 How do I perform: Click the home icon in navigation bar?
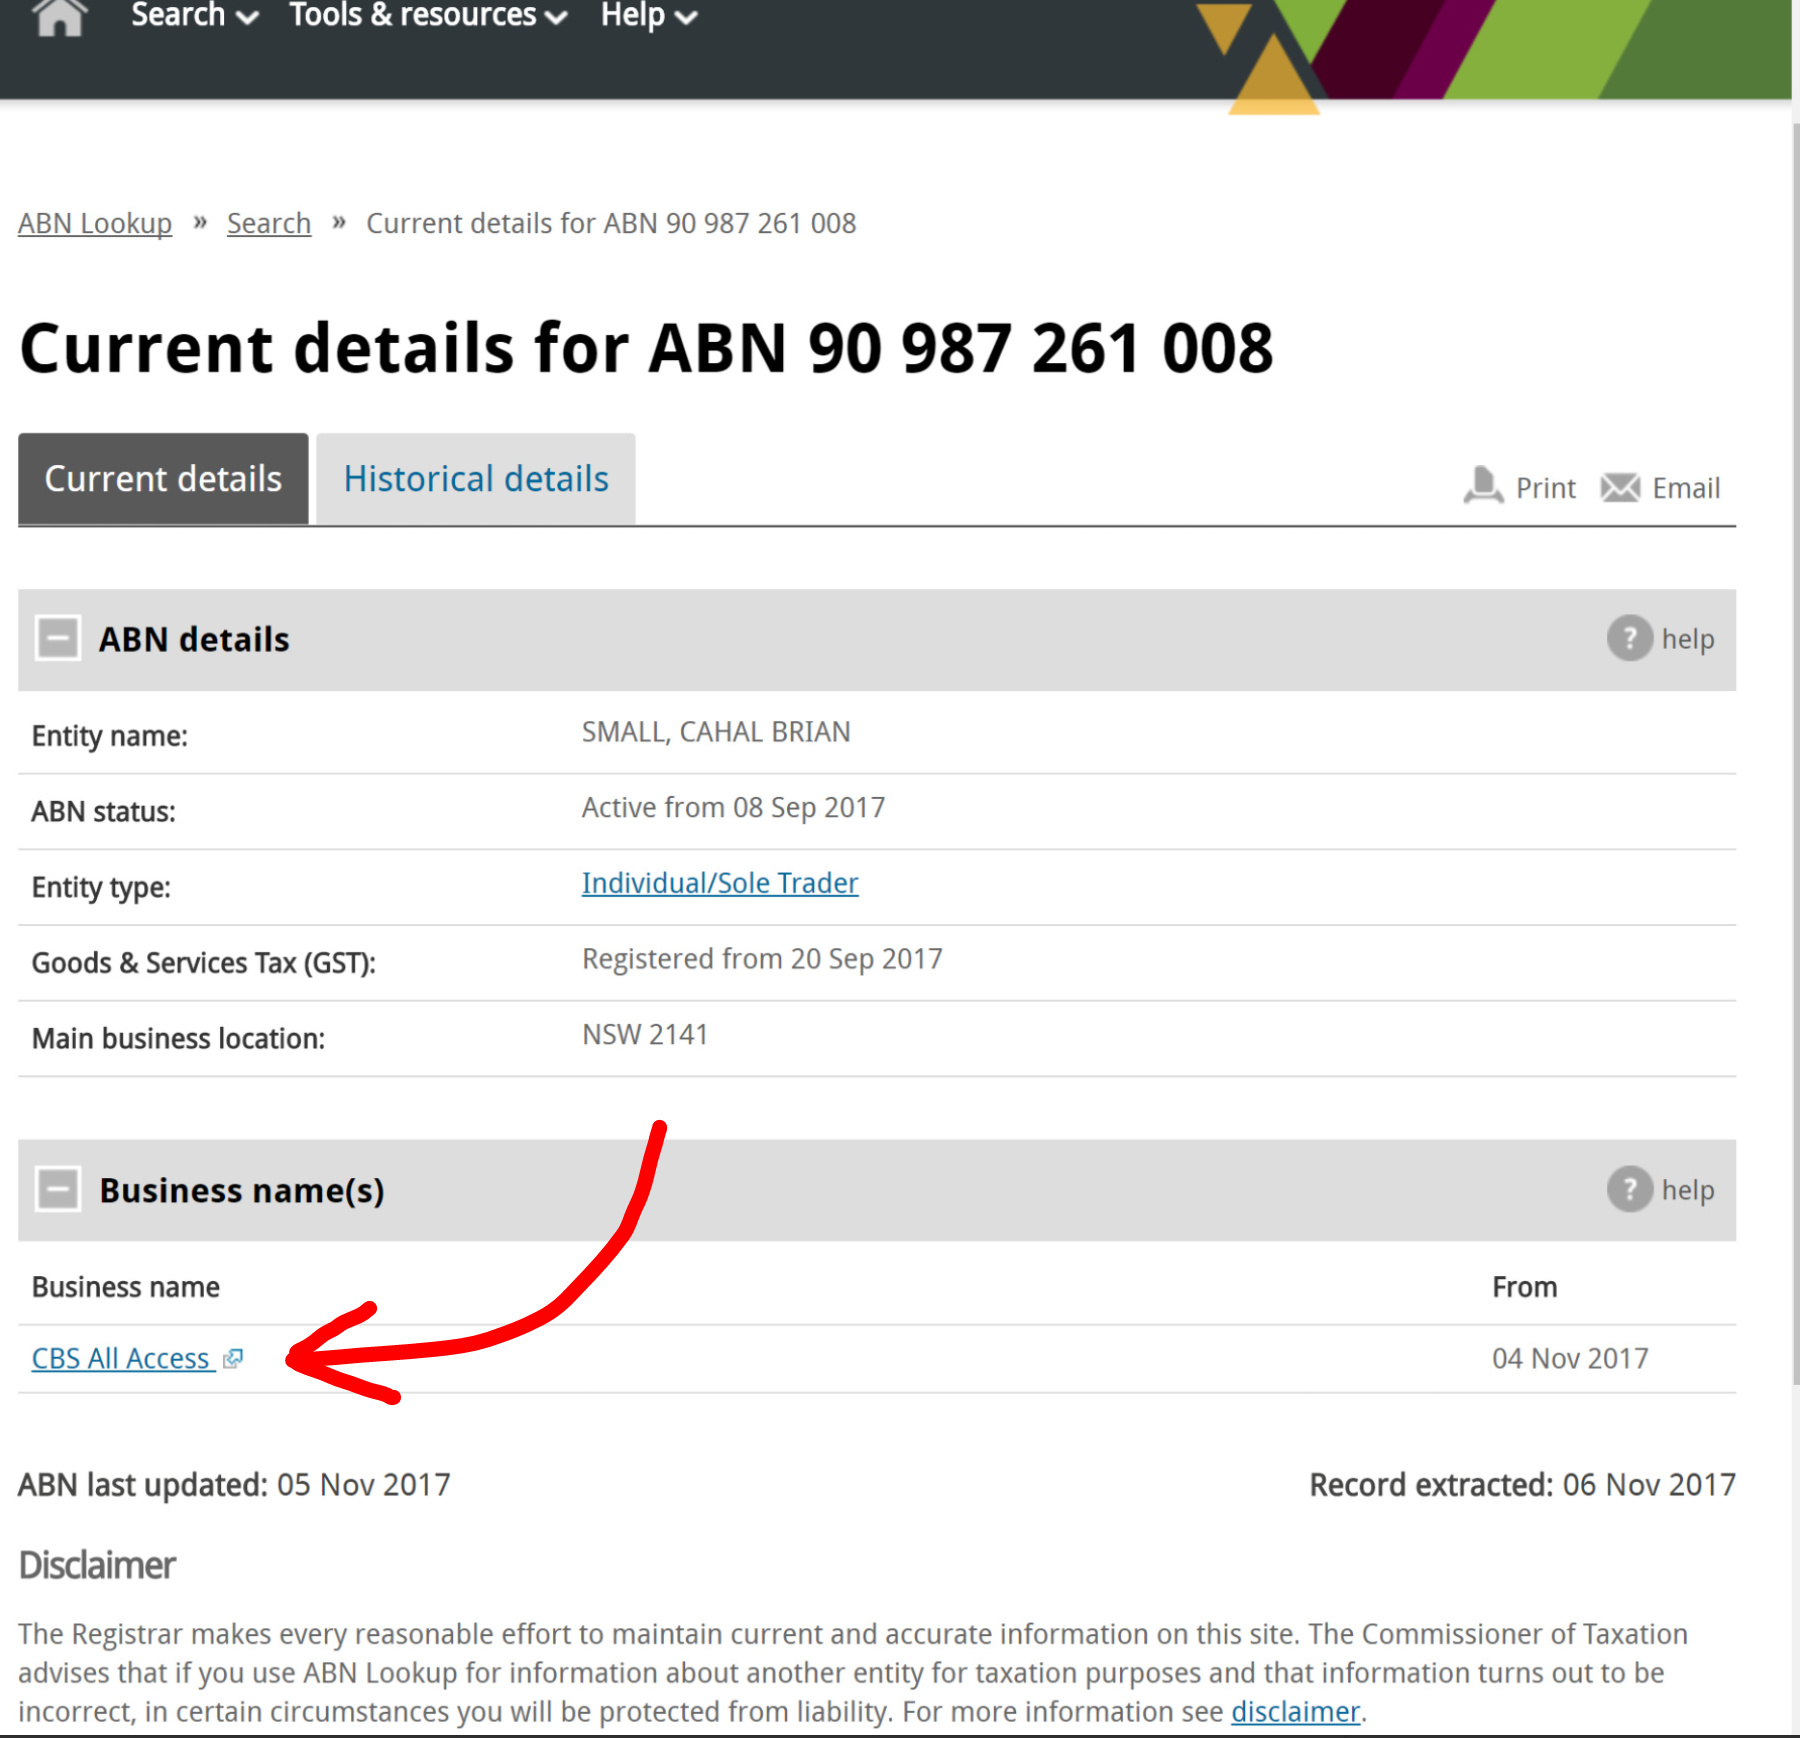click(60, 16)
